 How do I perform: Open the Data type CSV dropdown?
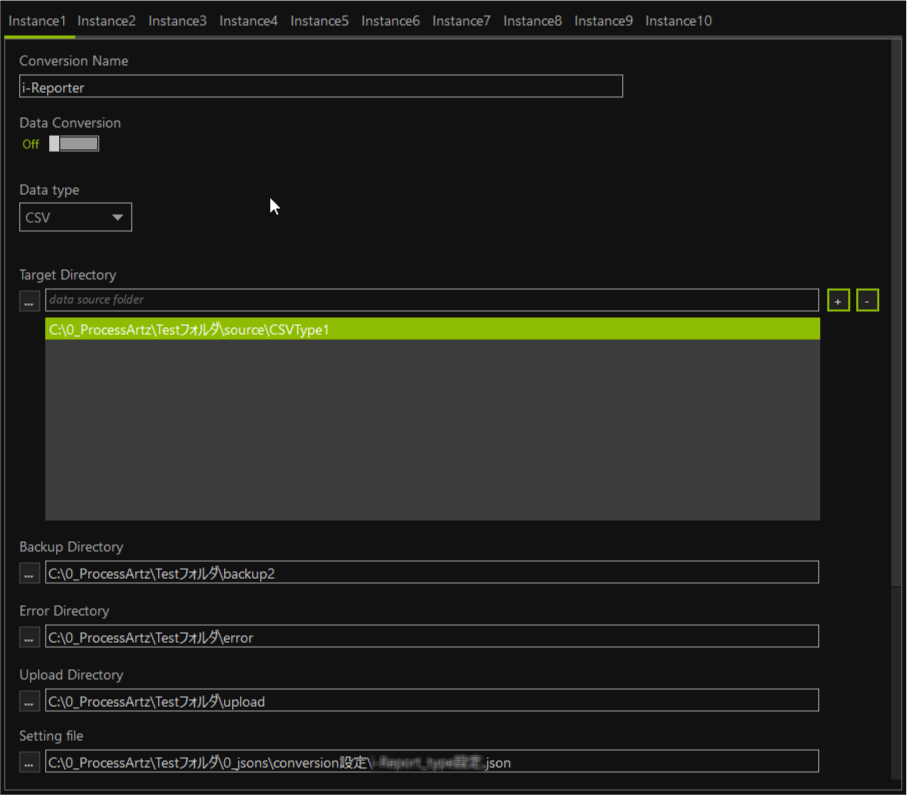tap(75, 217)
